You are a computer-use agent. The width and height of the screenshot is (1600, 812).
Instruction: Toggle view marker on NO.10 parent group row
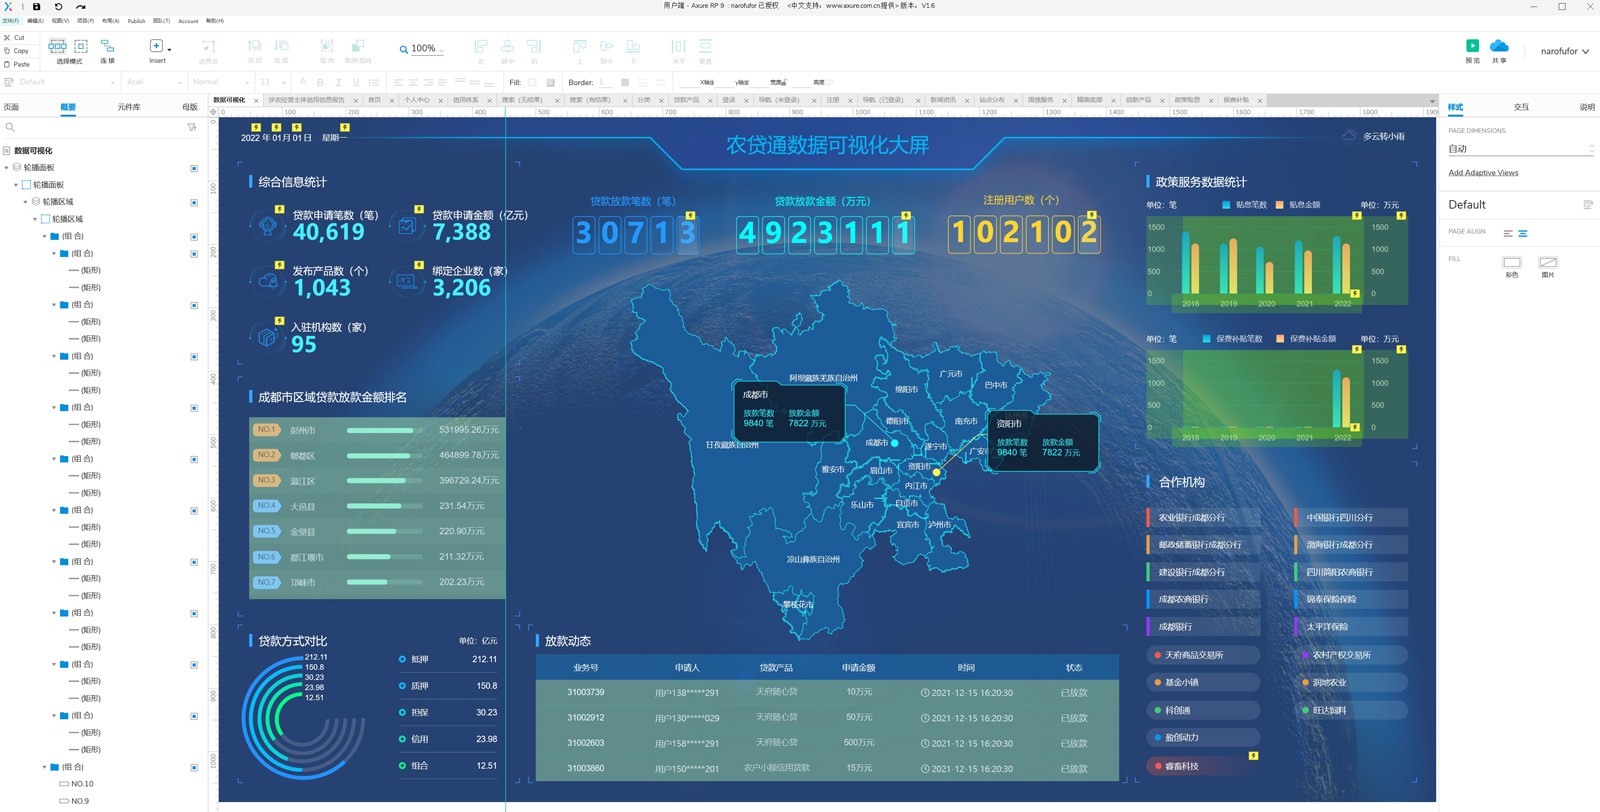tap(194, 767)
